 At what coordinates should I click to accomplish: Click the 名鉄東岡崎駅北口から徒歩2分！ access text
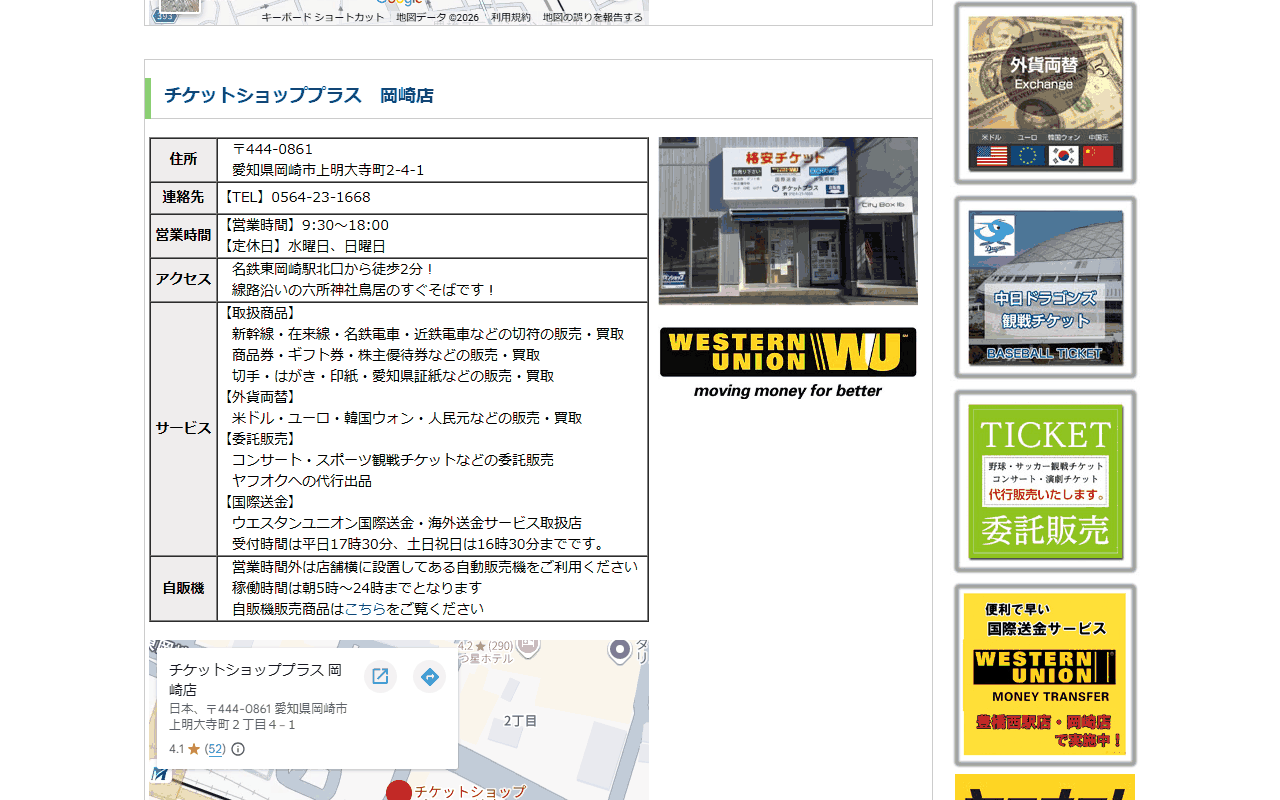(334, 269)
